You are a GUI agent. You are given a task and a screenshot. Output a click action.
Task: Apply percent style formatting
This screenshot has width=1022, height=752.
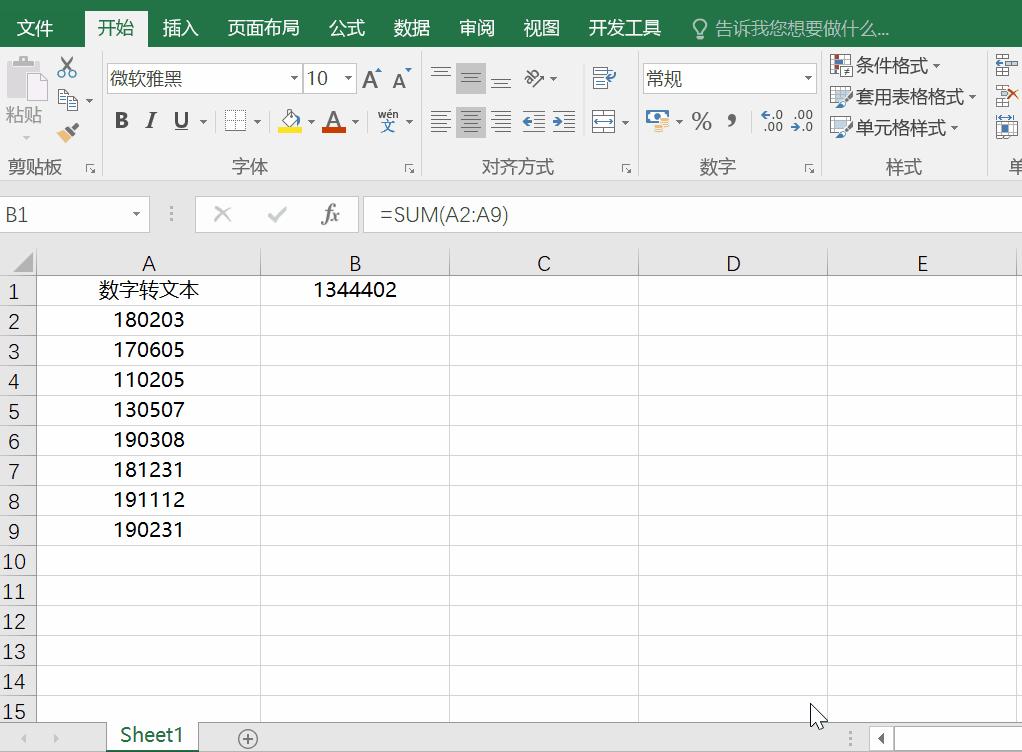click(x=702, y=122)
